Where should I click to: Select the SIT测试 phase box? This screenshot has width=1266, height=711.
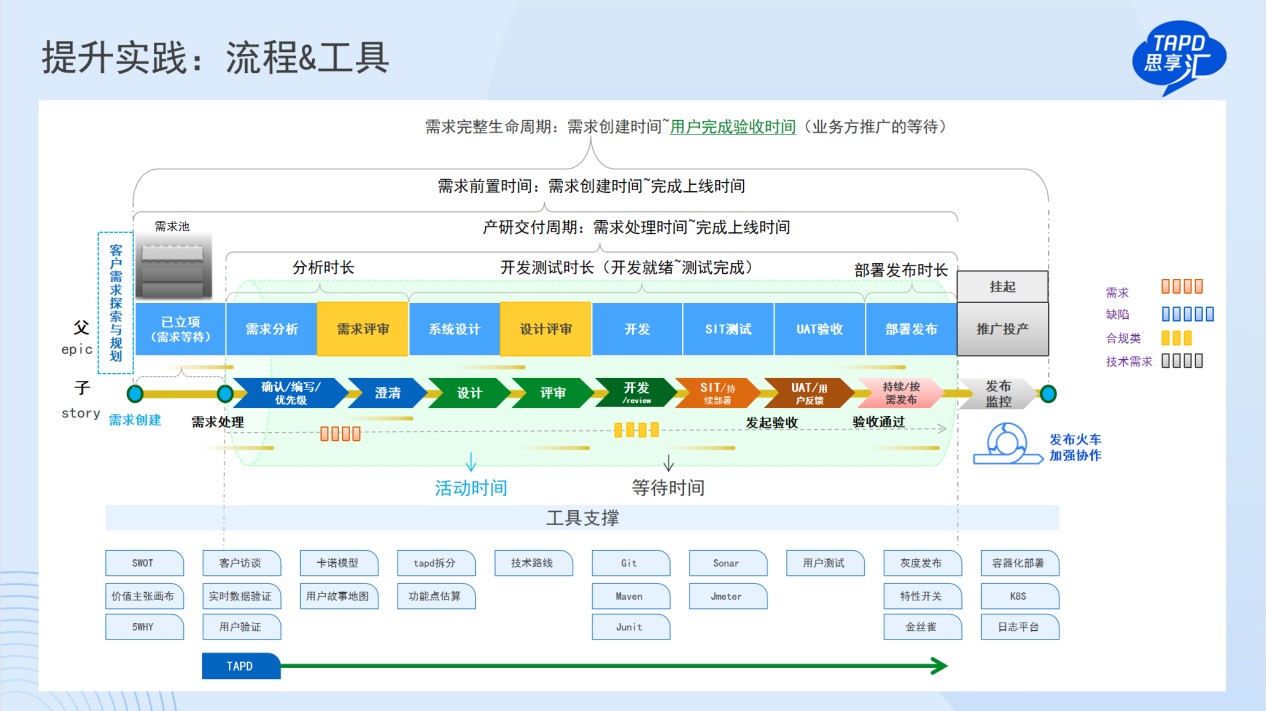[x=728, y=329]
